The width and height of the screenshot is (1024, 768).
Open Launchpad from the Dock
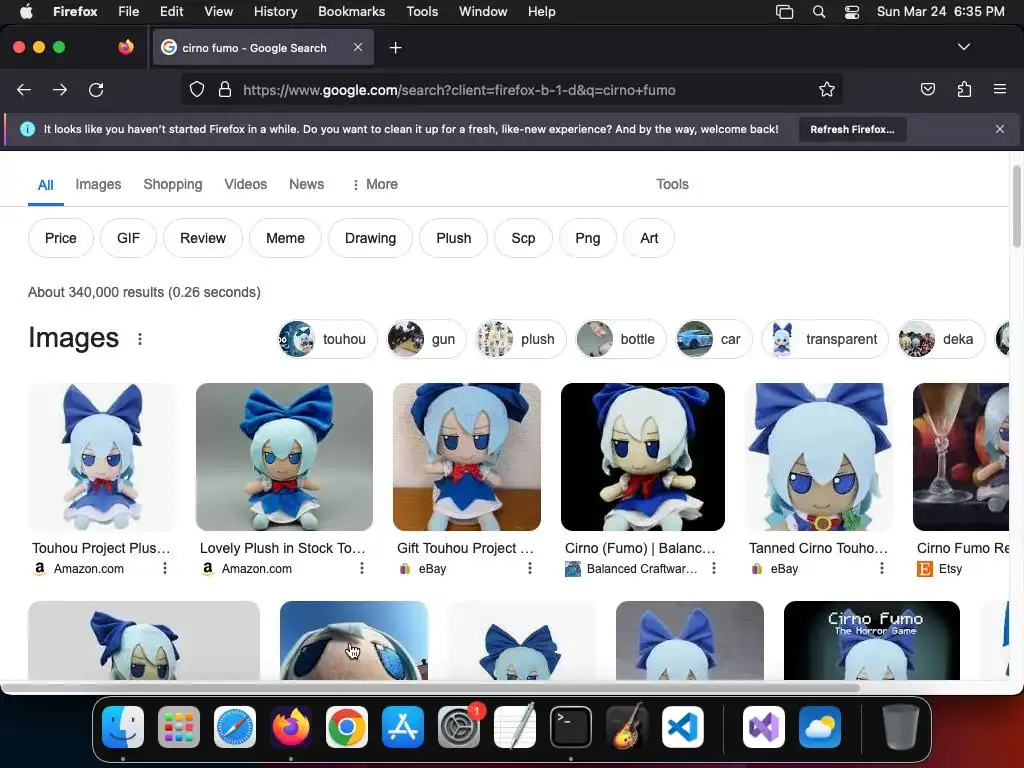click(x=179, y=727)
